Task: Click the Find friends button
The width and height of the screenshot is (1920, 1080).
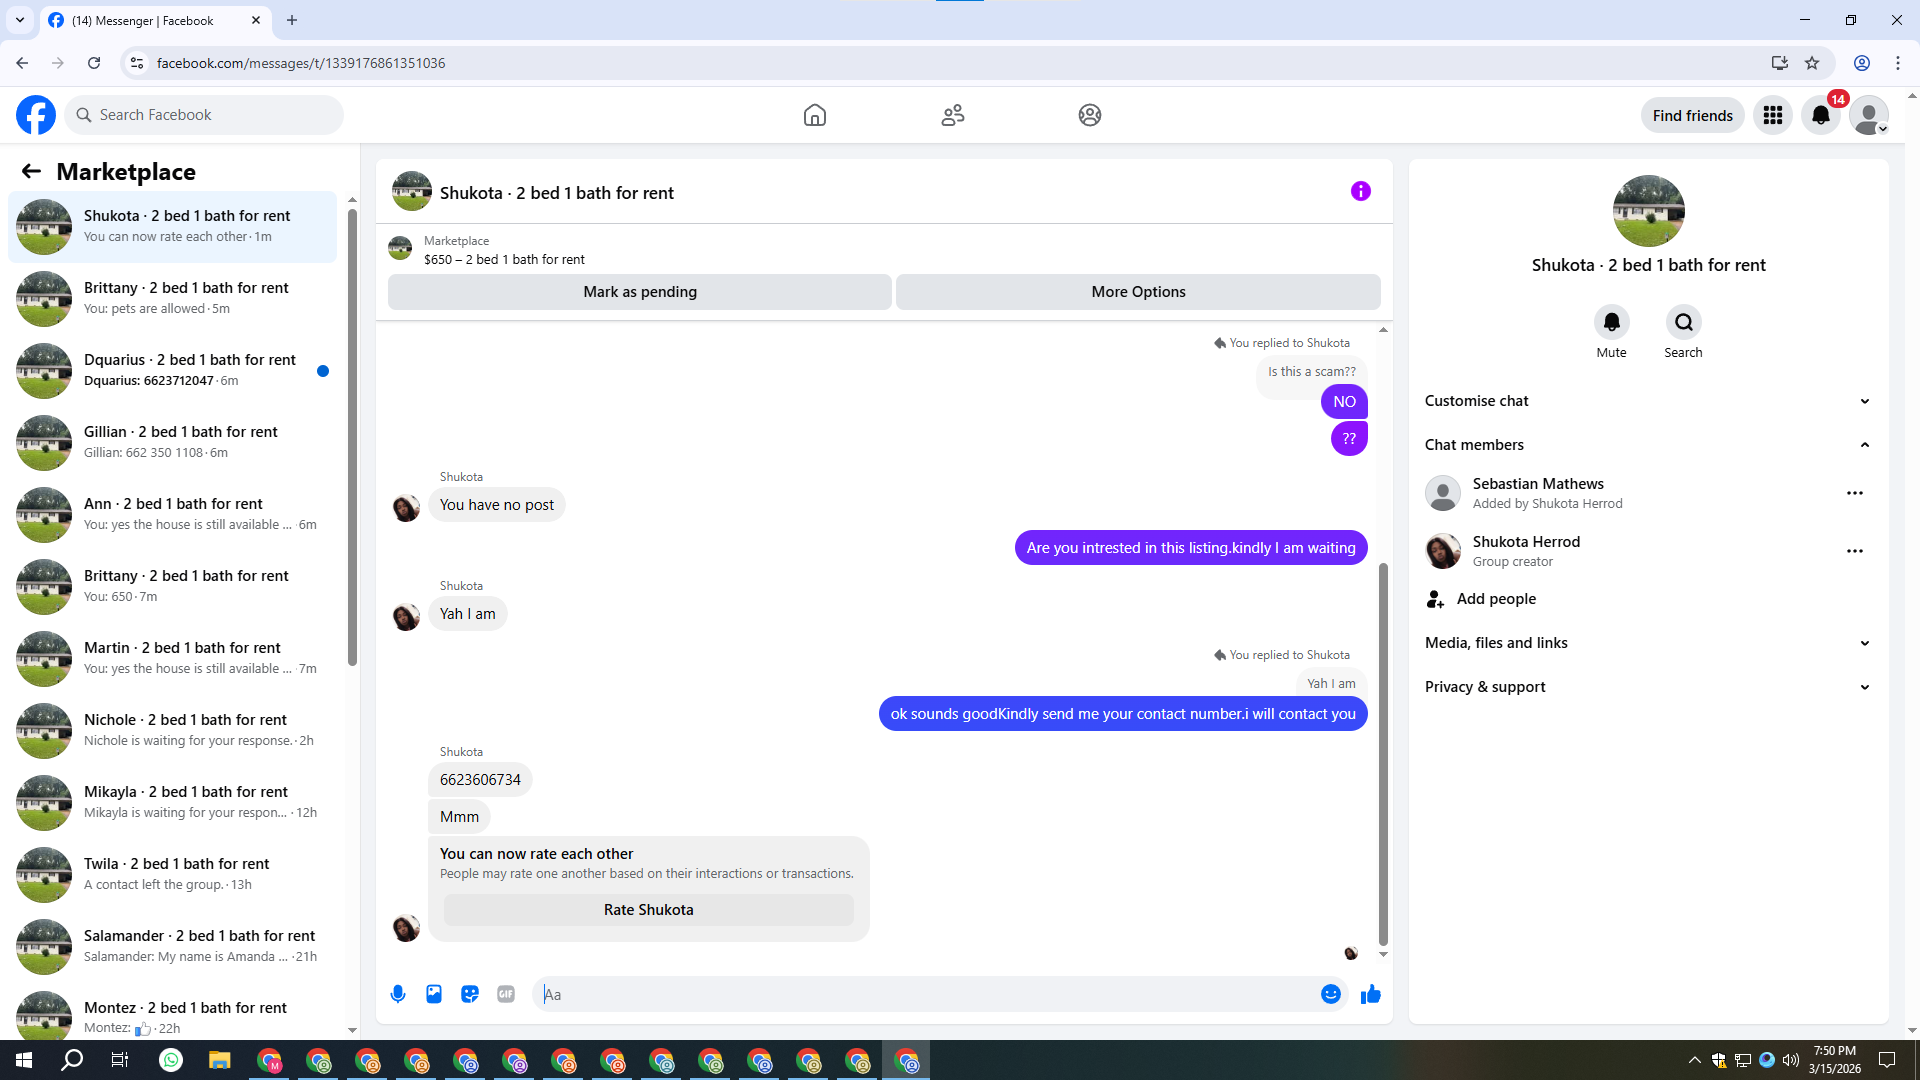Action: (1693, 115)
